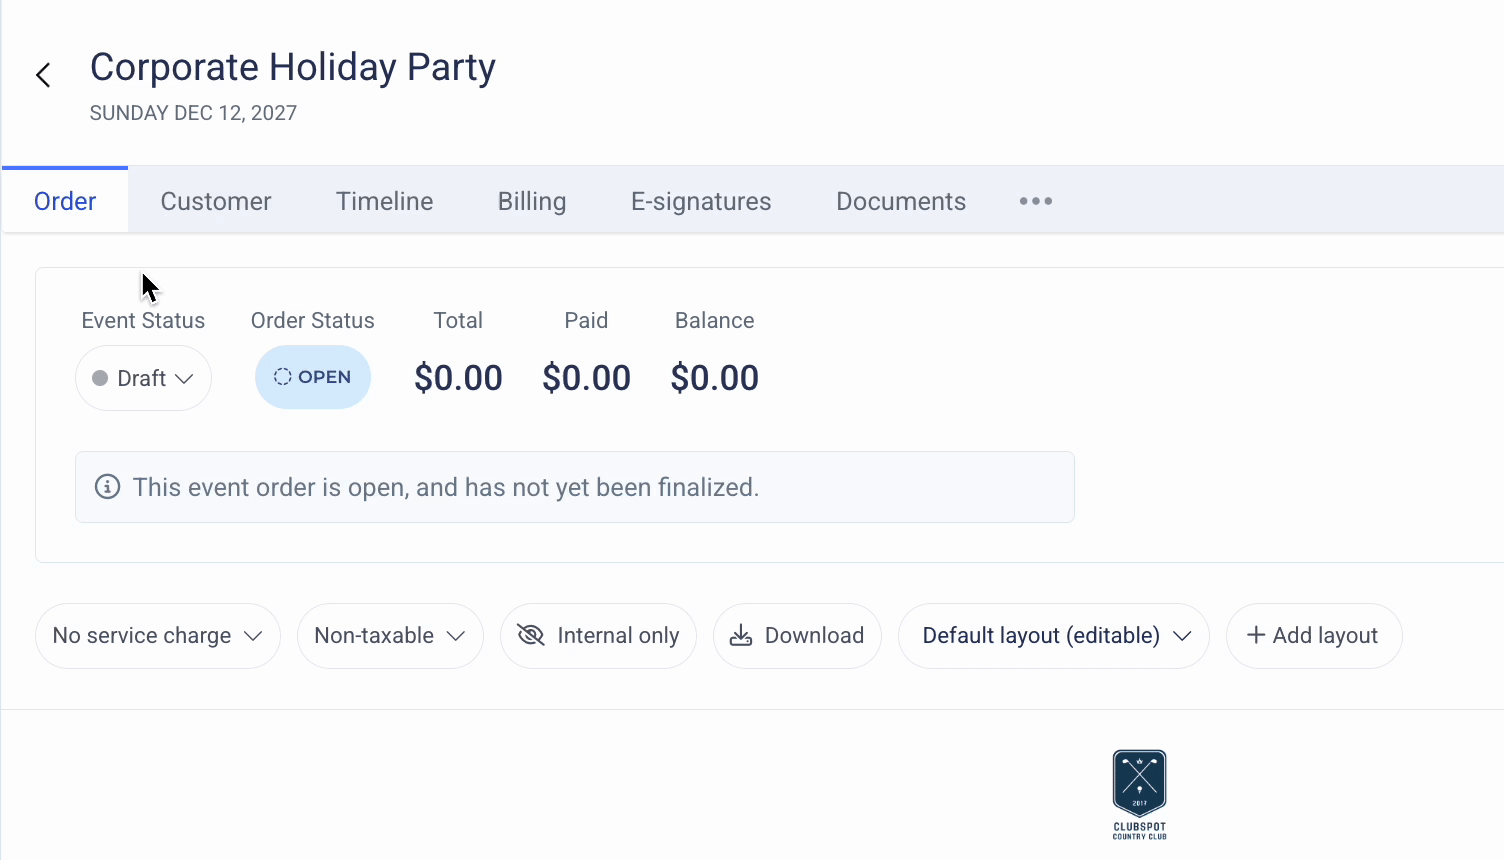The height and width of the screenshot is (860, 1504).
Task: Click the dashed circle OPEN status icon
Action: (x=283, y=377)
